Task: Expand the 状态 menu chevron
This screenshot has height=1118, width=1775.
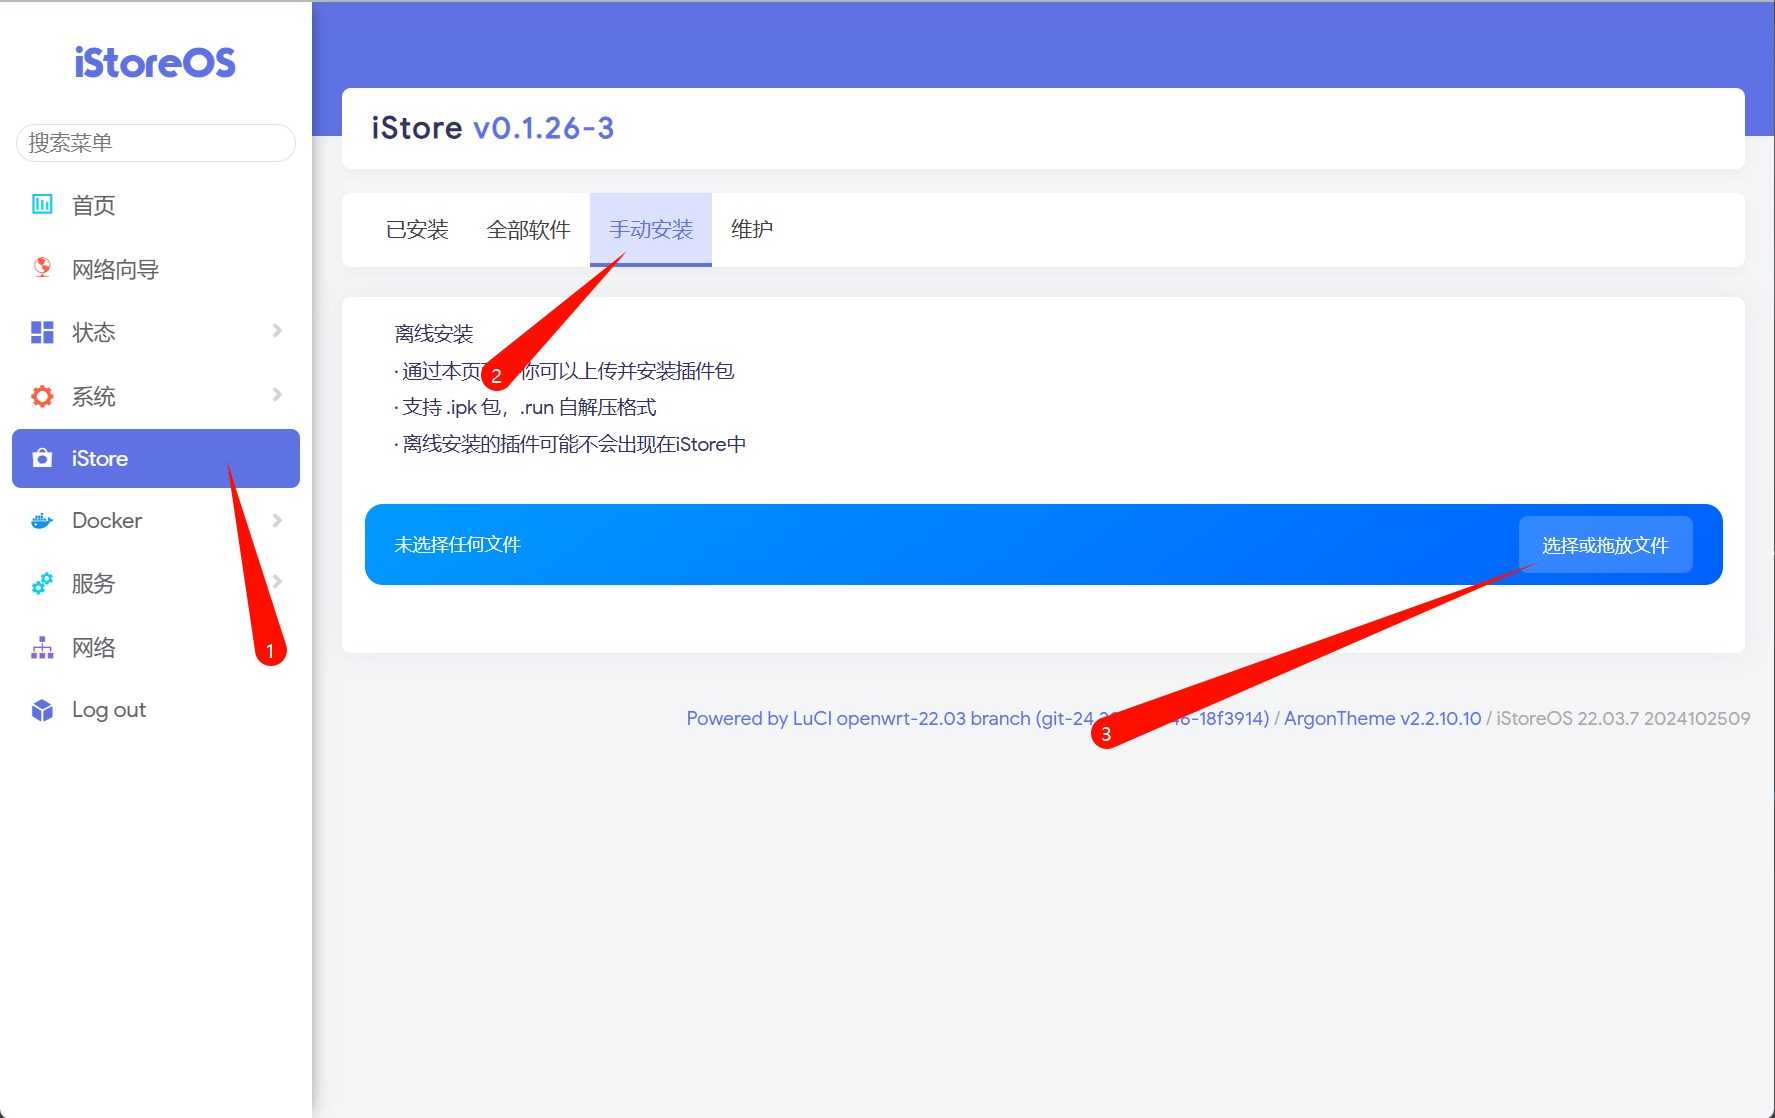Action: (x=277, y=331)
